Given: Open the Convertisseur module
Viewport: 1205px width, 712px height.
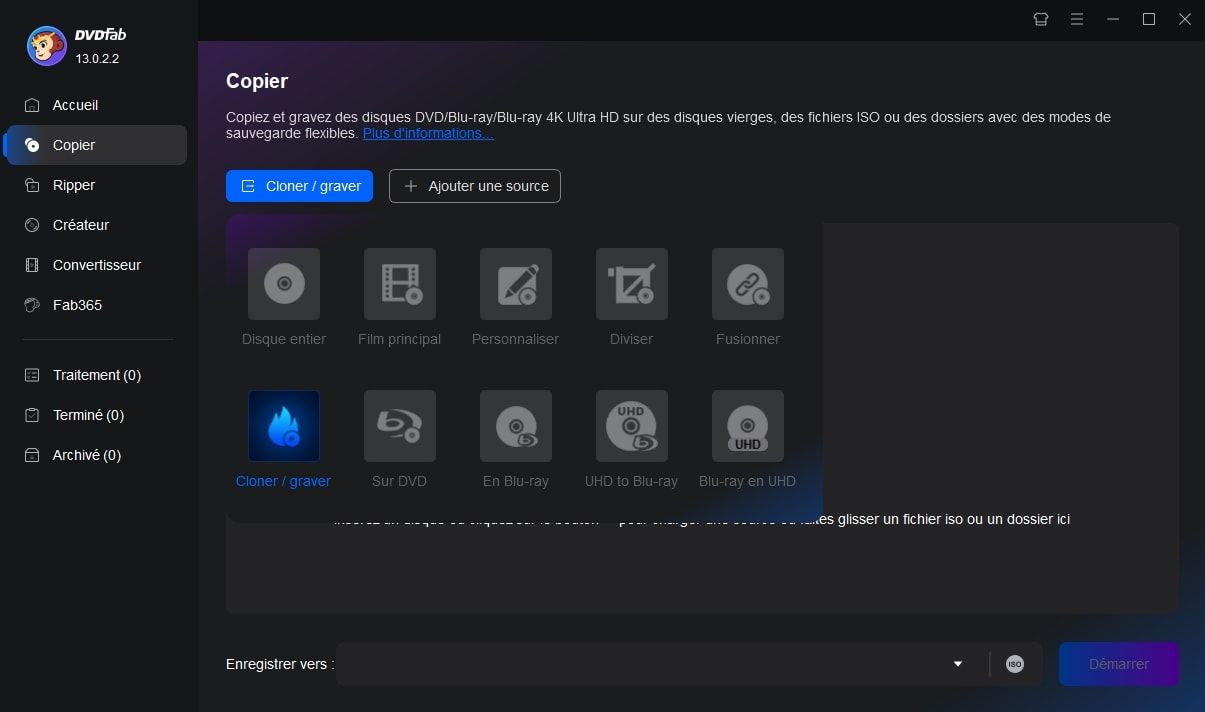Looking at the screenshot, I should 96,265.
